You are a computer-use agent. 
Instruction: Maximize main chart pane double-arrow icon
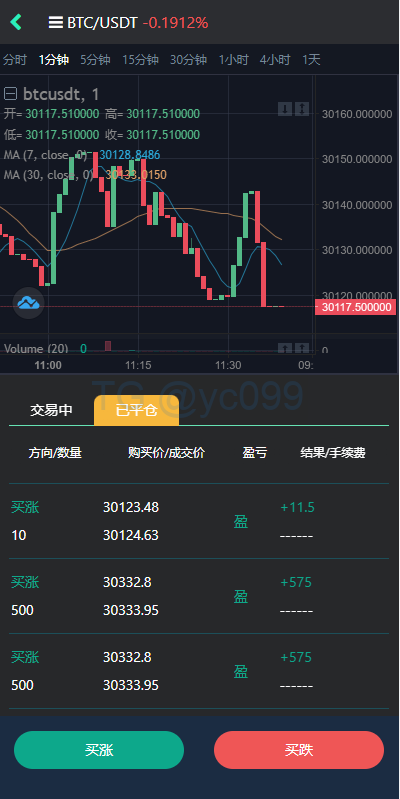(302, 109)
